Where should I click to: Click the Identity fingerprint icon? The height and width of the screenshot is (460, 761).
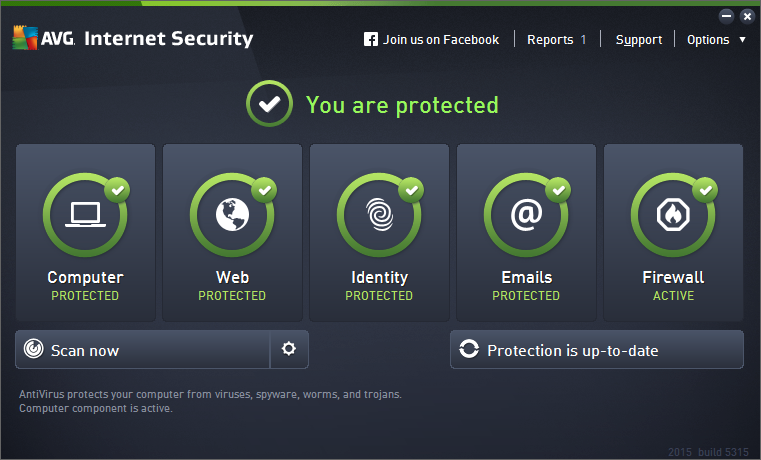coord(379,214)
